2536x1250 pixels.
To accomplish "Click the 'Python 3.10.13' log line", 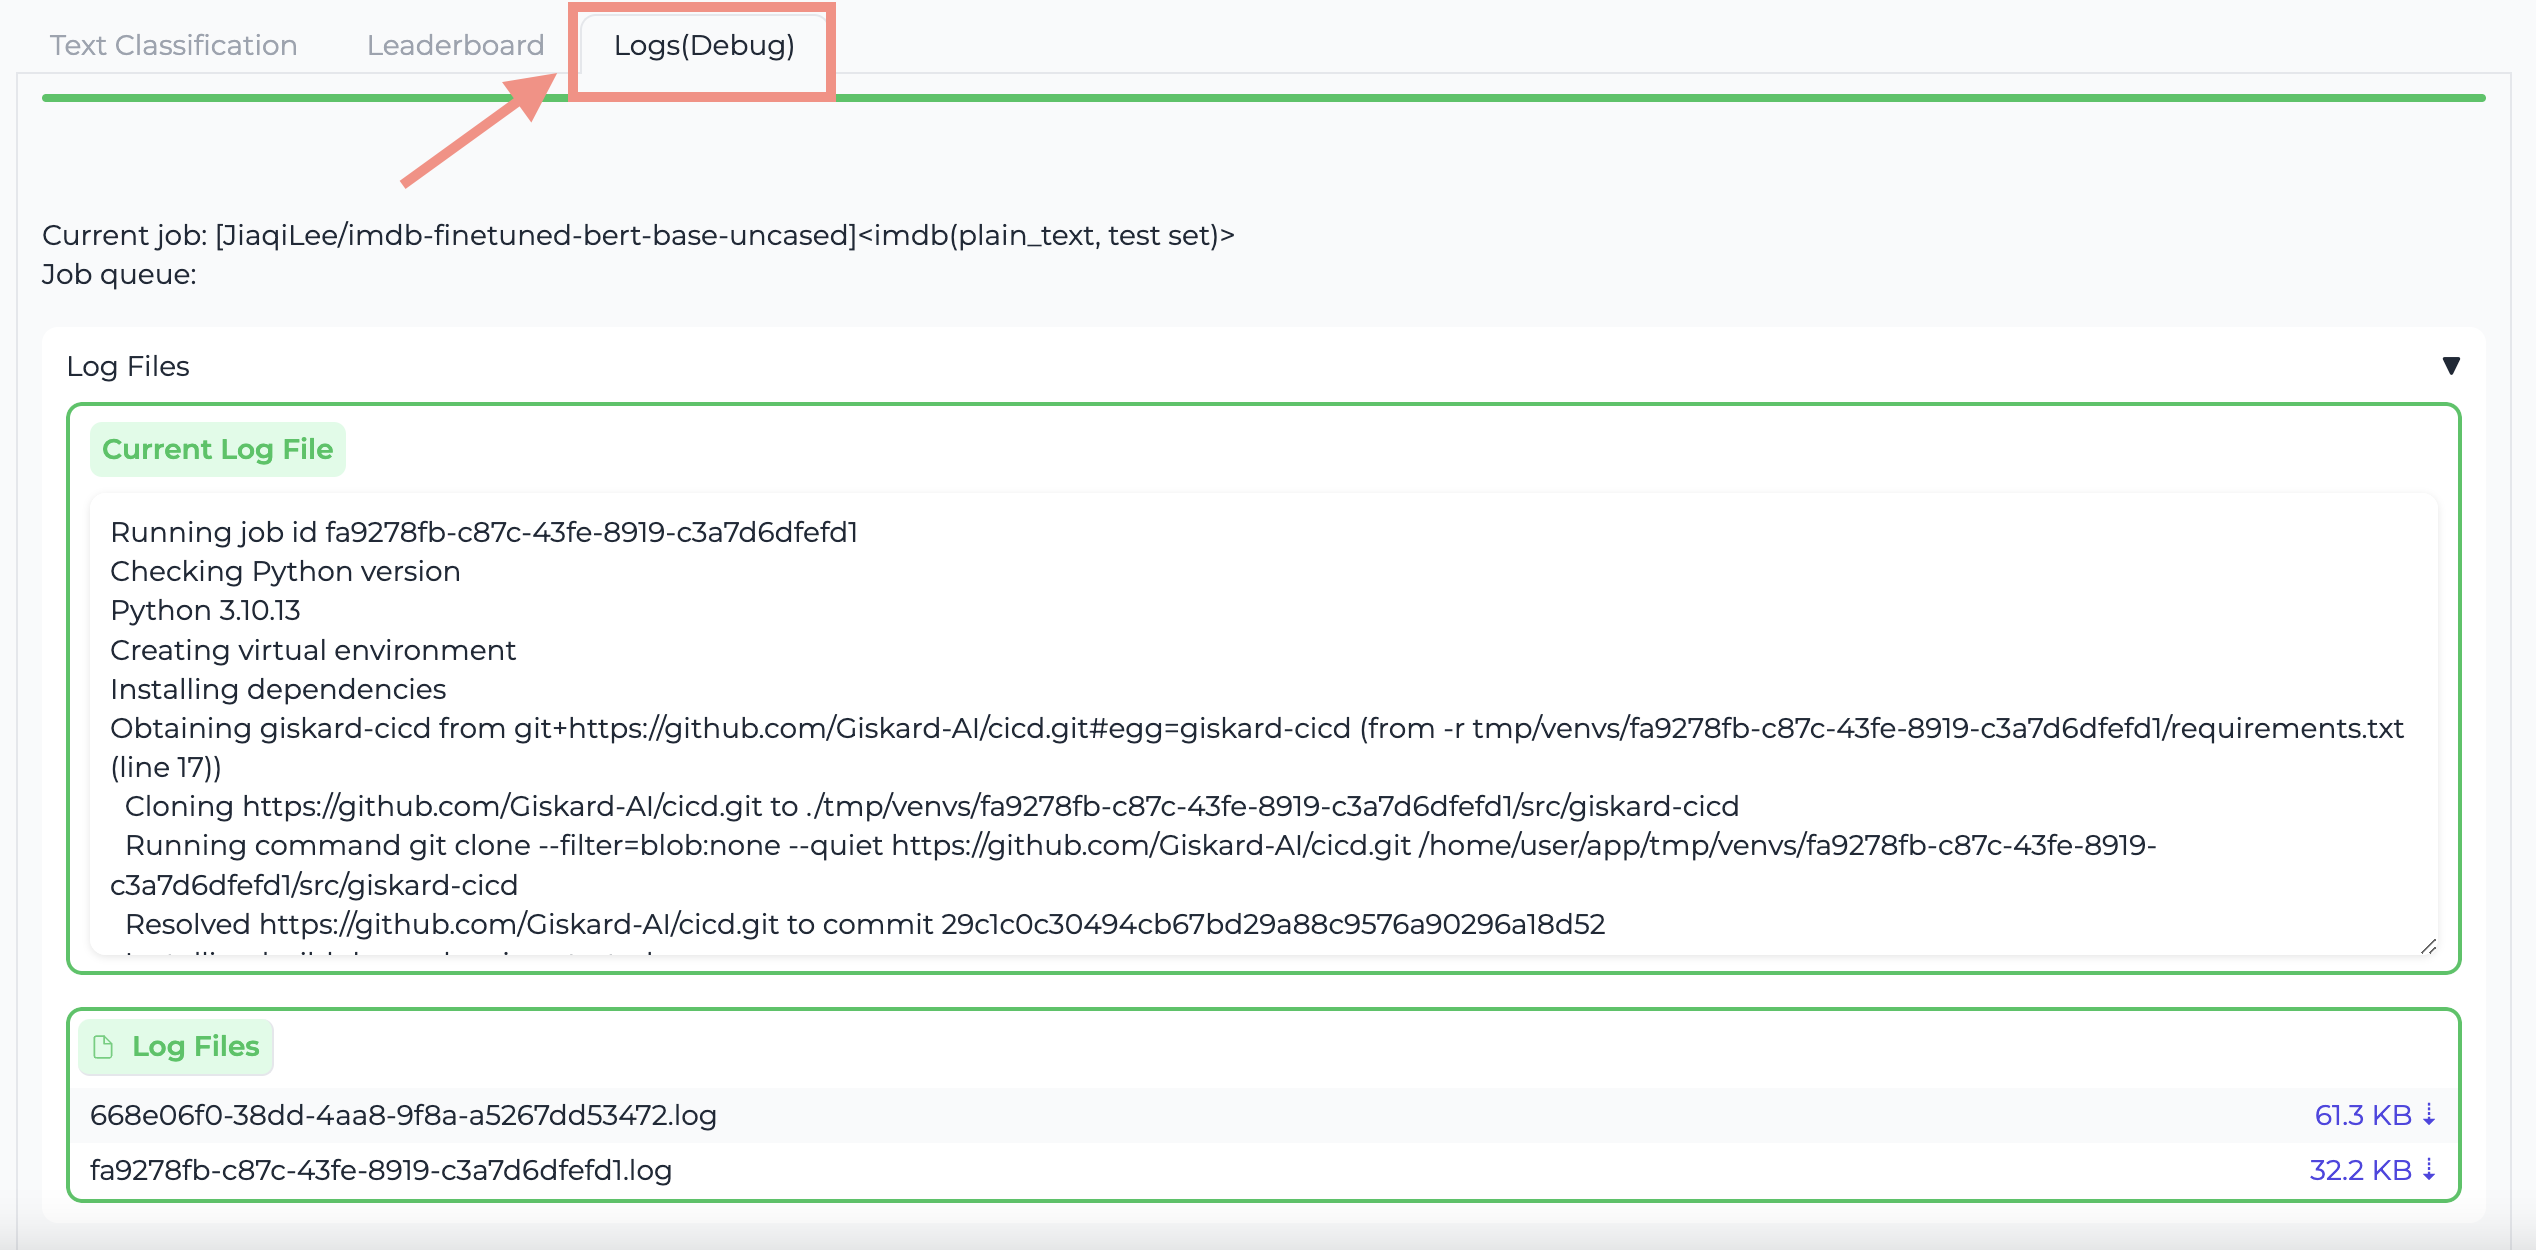I will [x=205, y=610].
